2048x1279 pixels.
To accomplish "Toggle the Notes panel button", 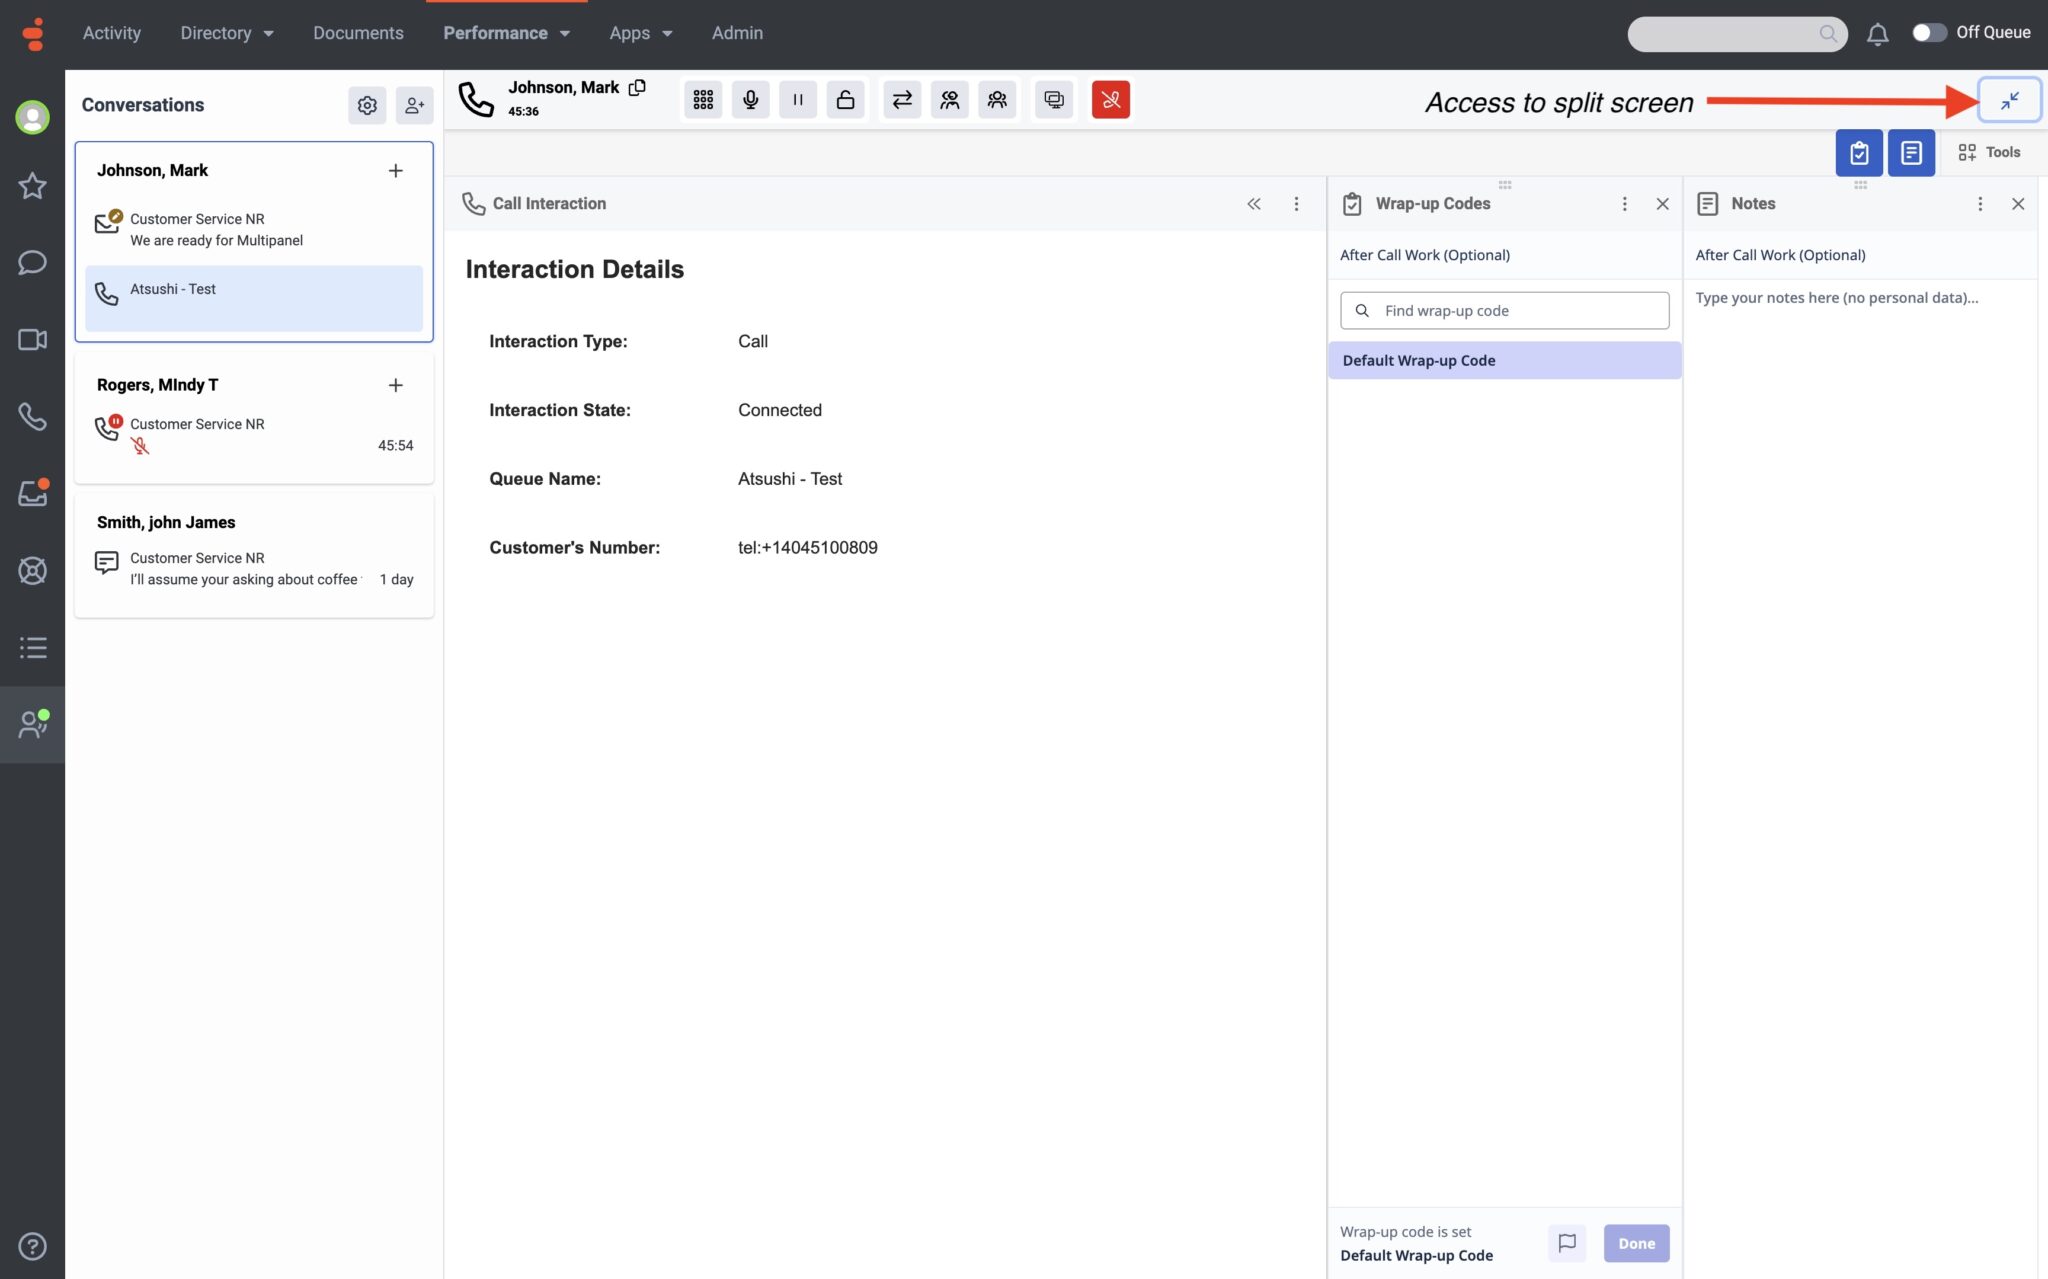I will [1911, 152].
